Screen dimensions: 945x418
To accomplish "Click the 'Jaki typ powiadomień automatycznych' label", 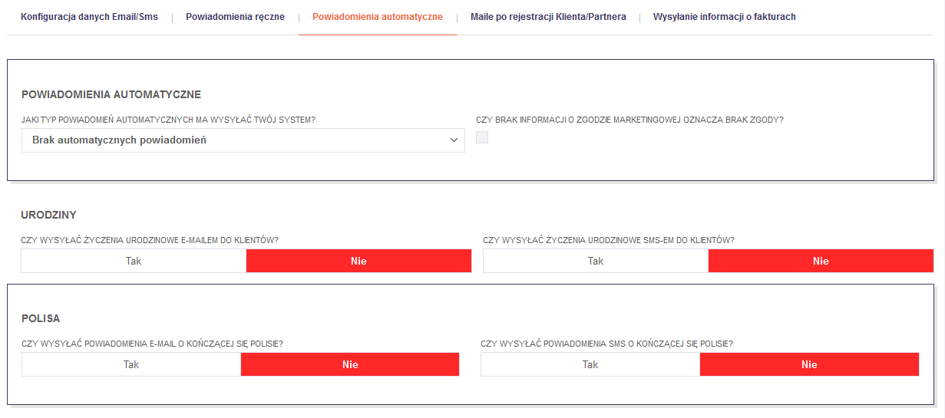I will 168,120.
